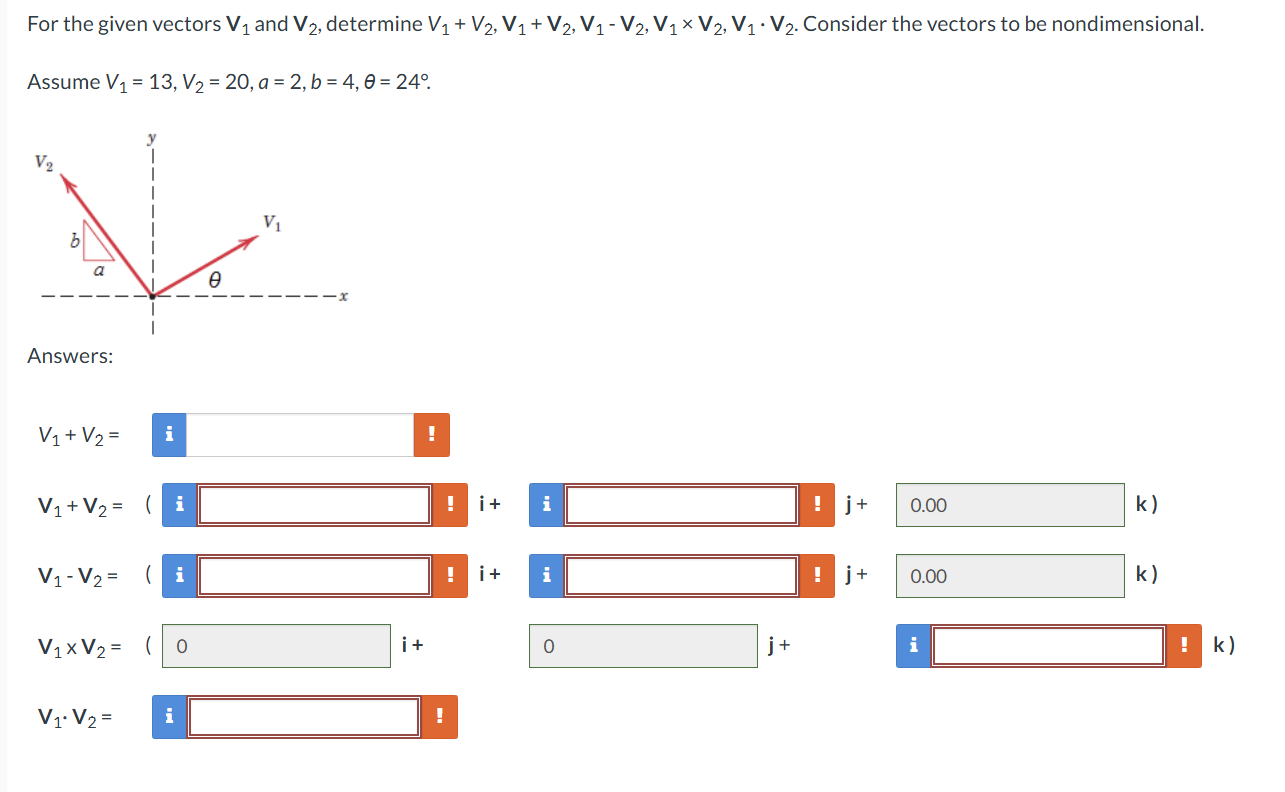This screenshot has width=1285, height=792.
Task: Click the error indicator on the V1 + V2 i-component
Action: click(449, 505)
